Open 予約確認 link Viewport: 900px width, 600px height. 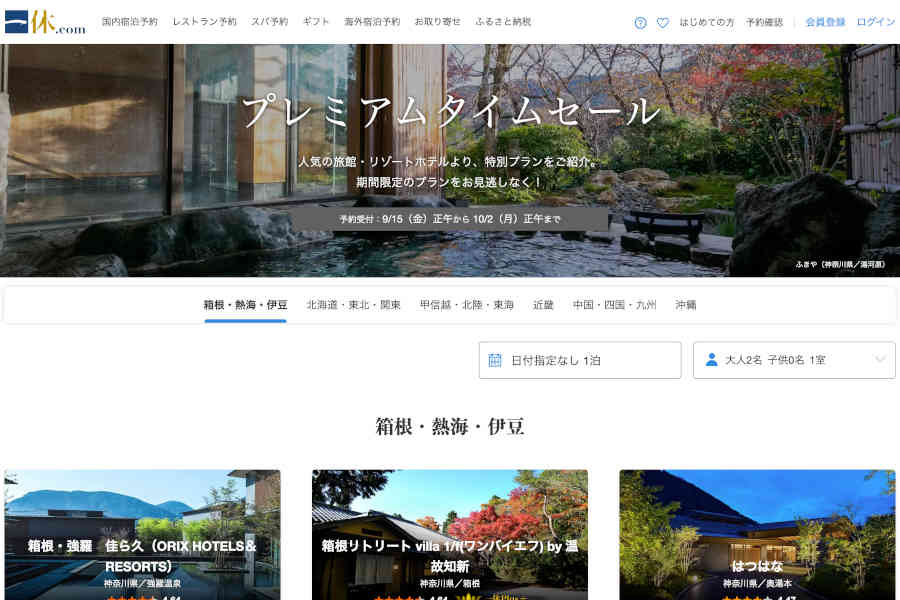pos(765,22)
